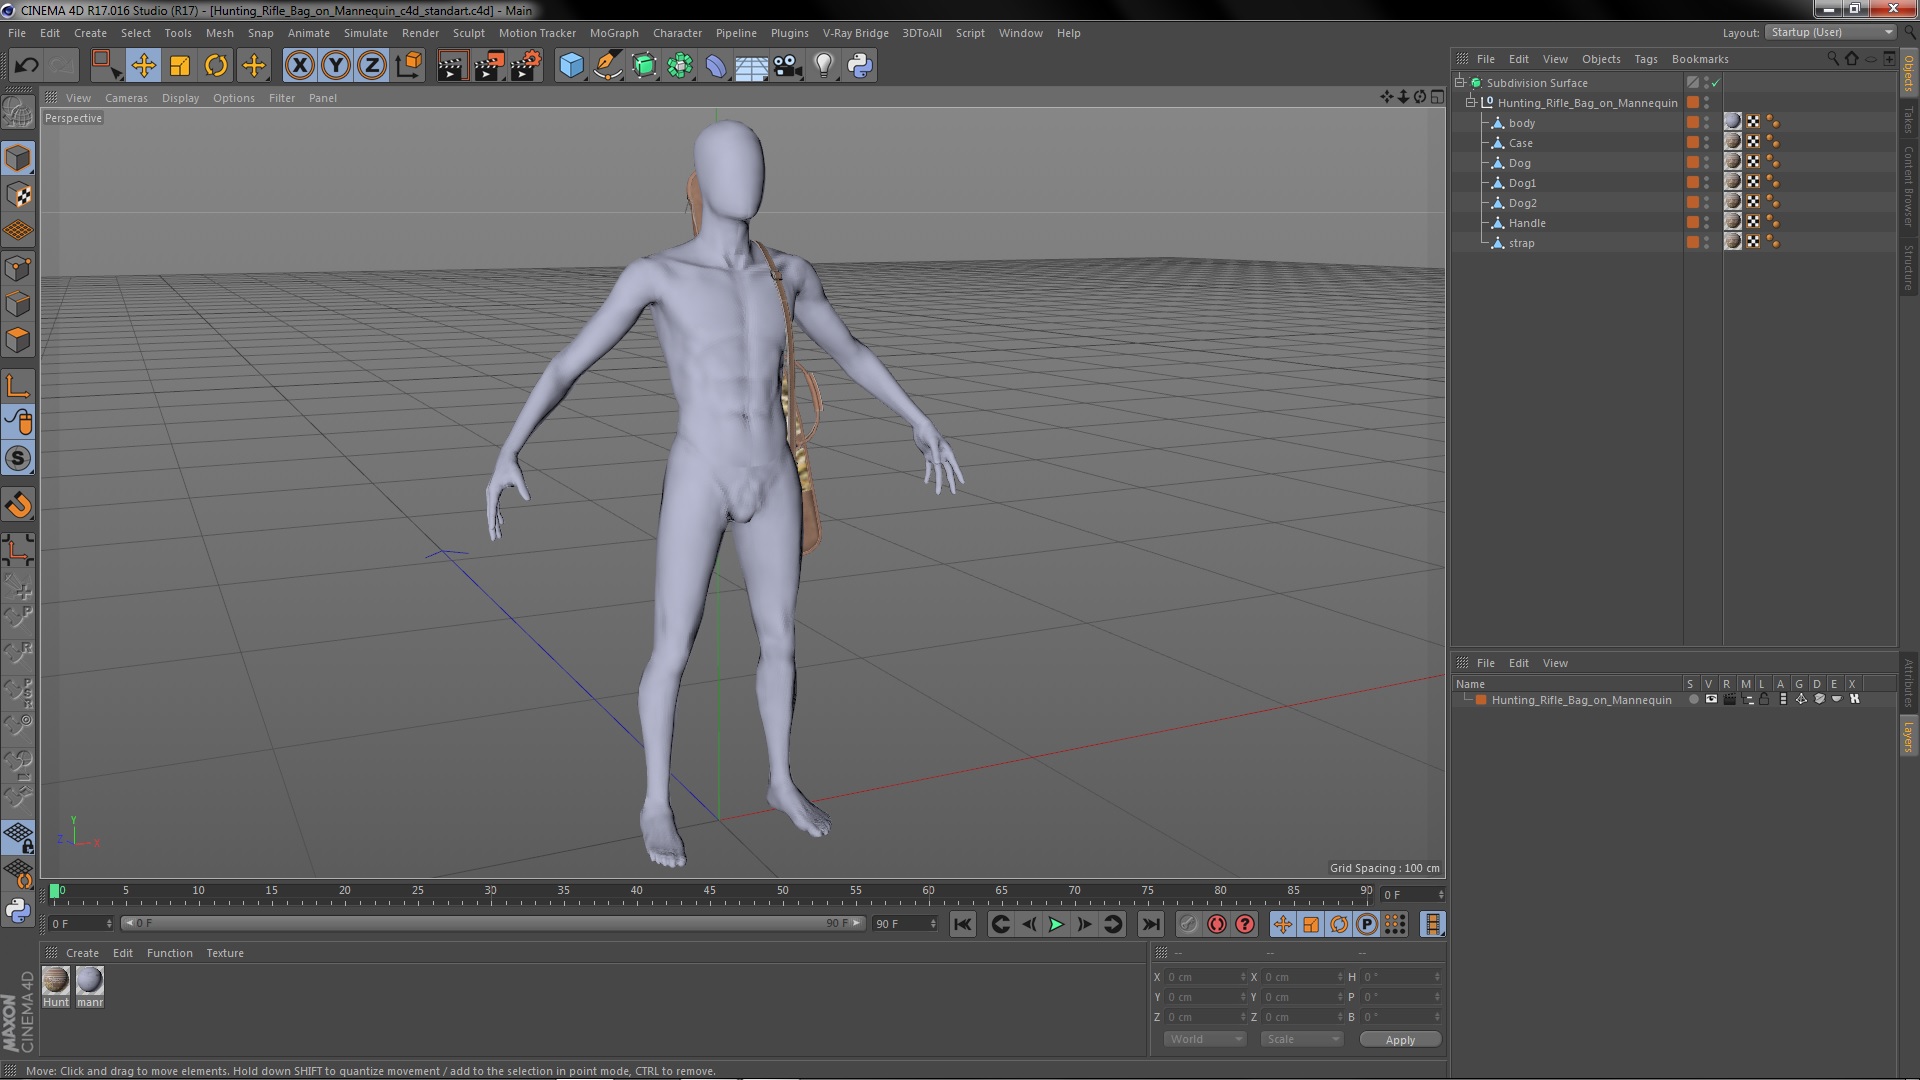
Task: Add a Floor environment object
Action: pos(751,66)
